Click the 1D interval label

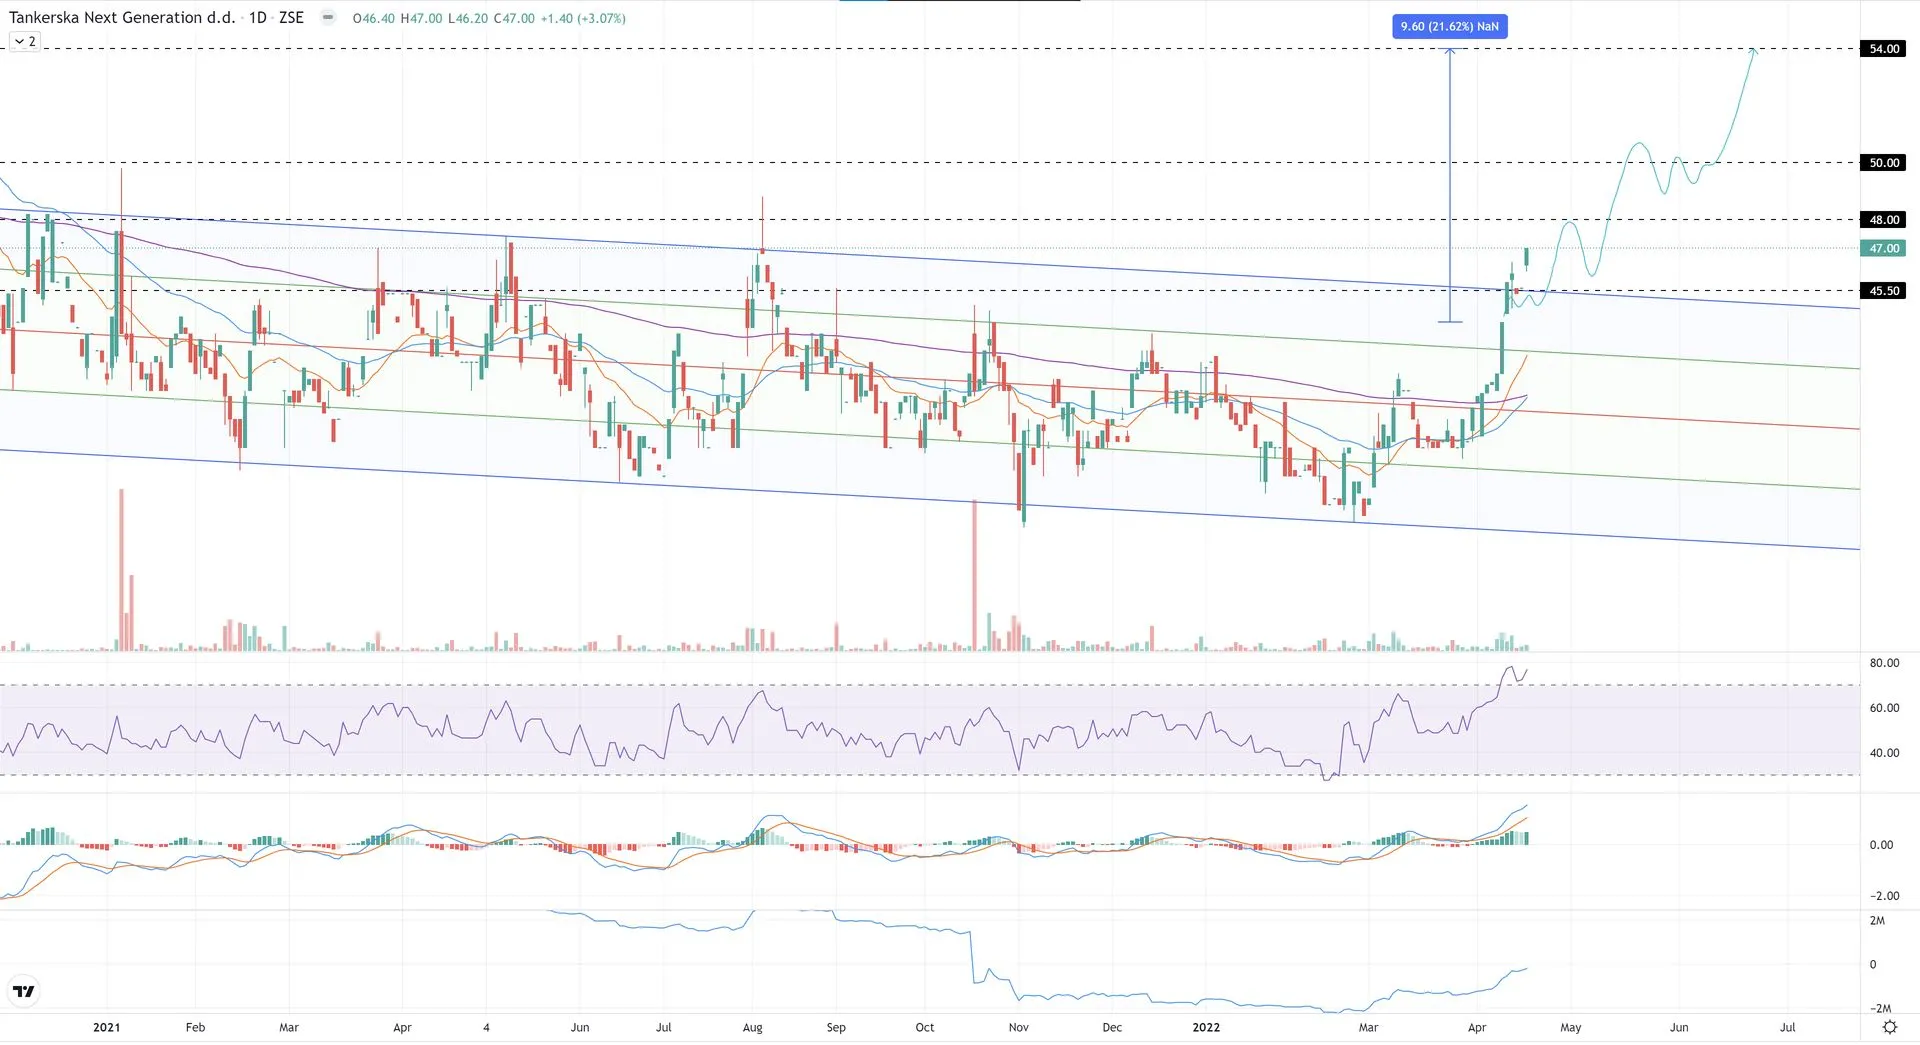tap(257, 17)
